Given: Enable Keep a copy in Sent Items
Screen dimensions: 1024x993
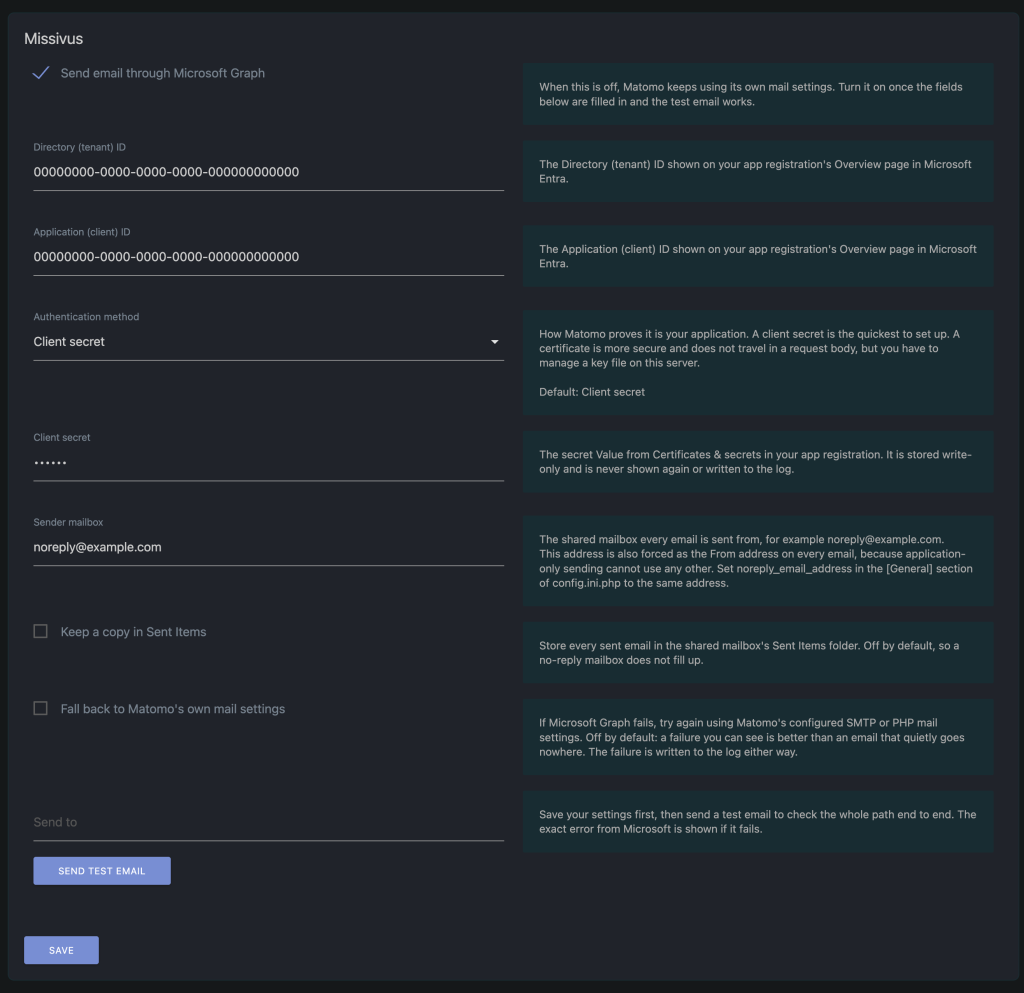Looking at the screenshot, I should point(40,631).
